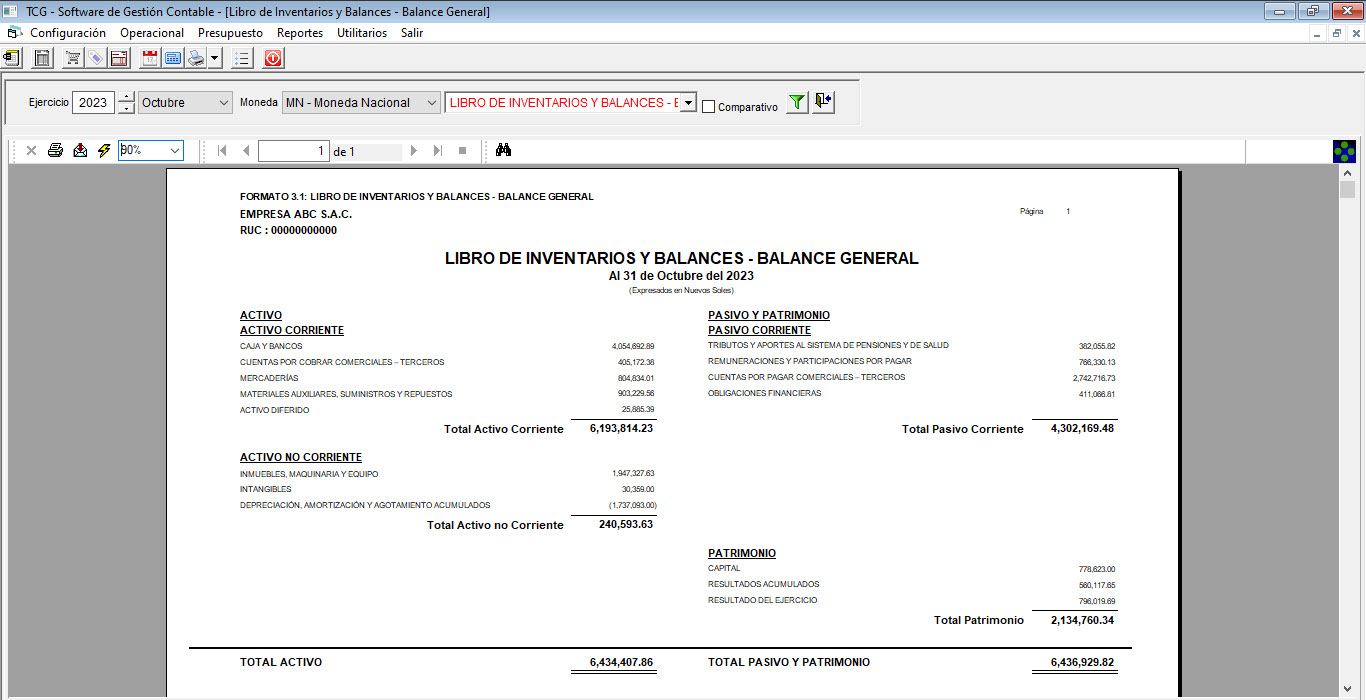Open the Utilitarios menu
Screen dimensions: 1366x700
click(362, 33)
